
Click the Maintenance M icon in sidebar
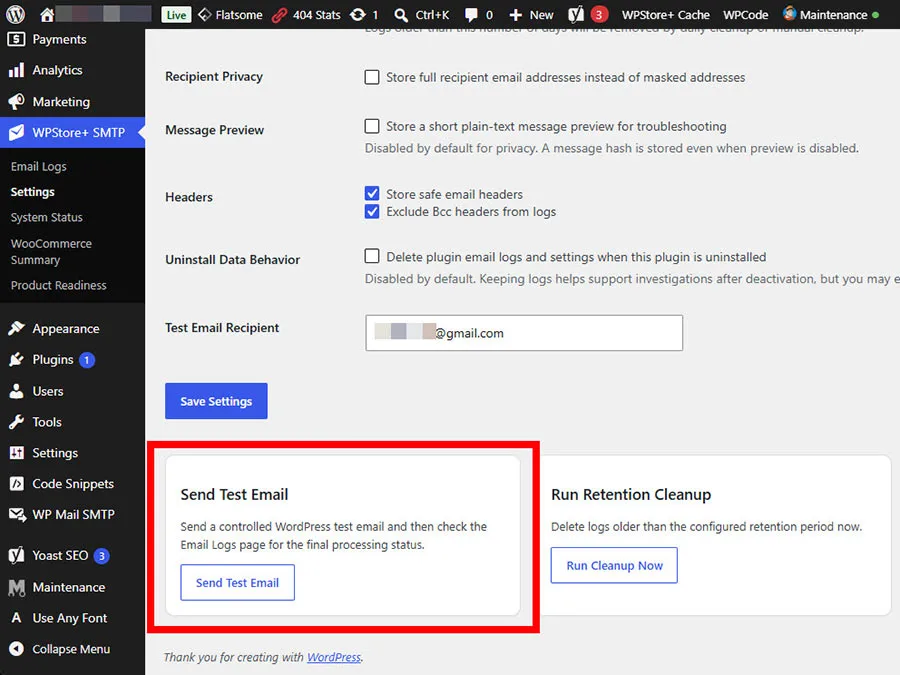(x=17, y=587)
